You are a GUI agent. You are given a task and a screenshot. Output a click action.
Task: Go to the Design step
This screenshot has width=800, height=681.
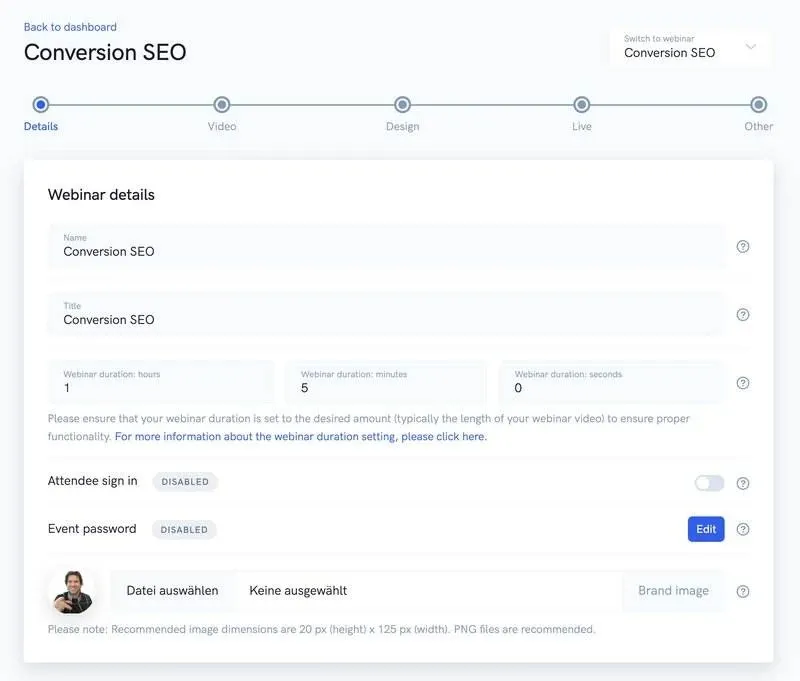[x=402, y=105]
